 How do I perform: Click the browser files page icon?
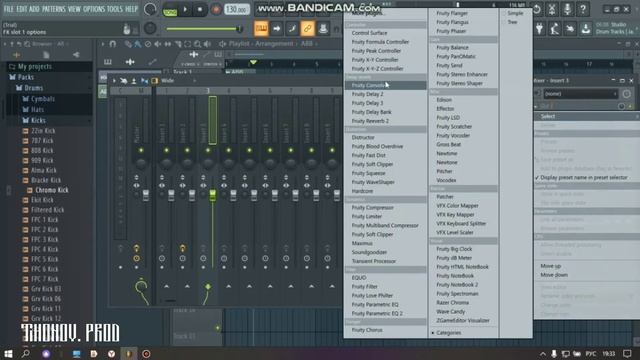pos(46,55)
